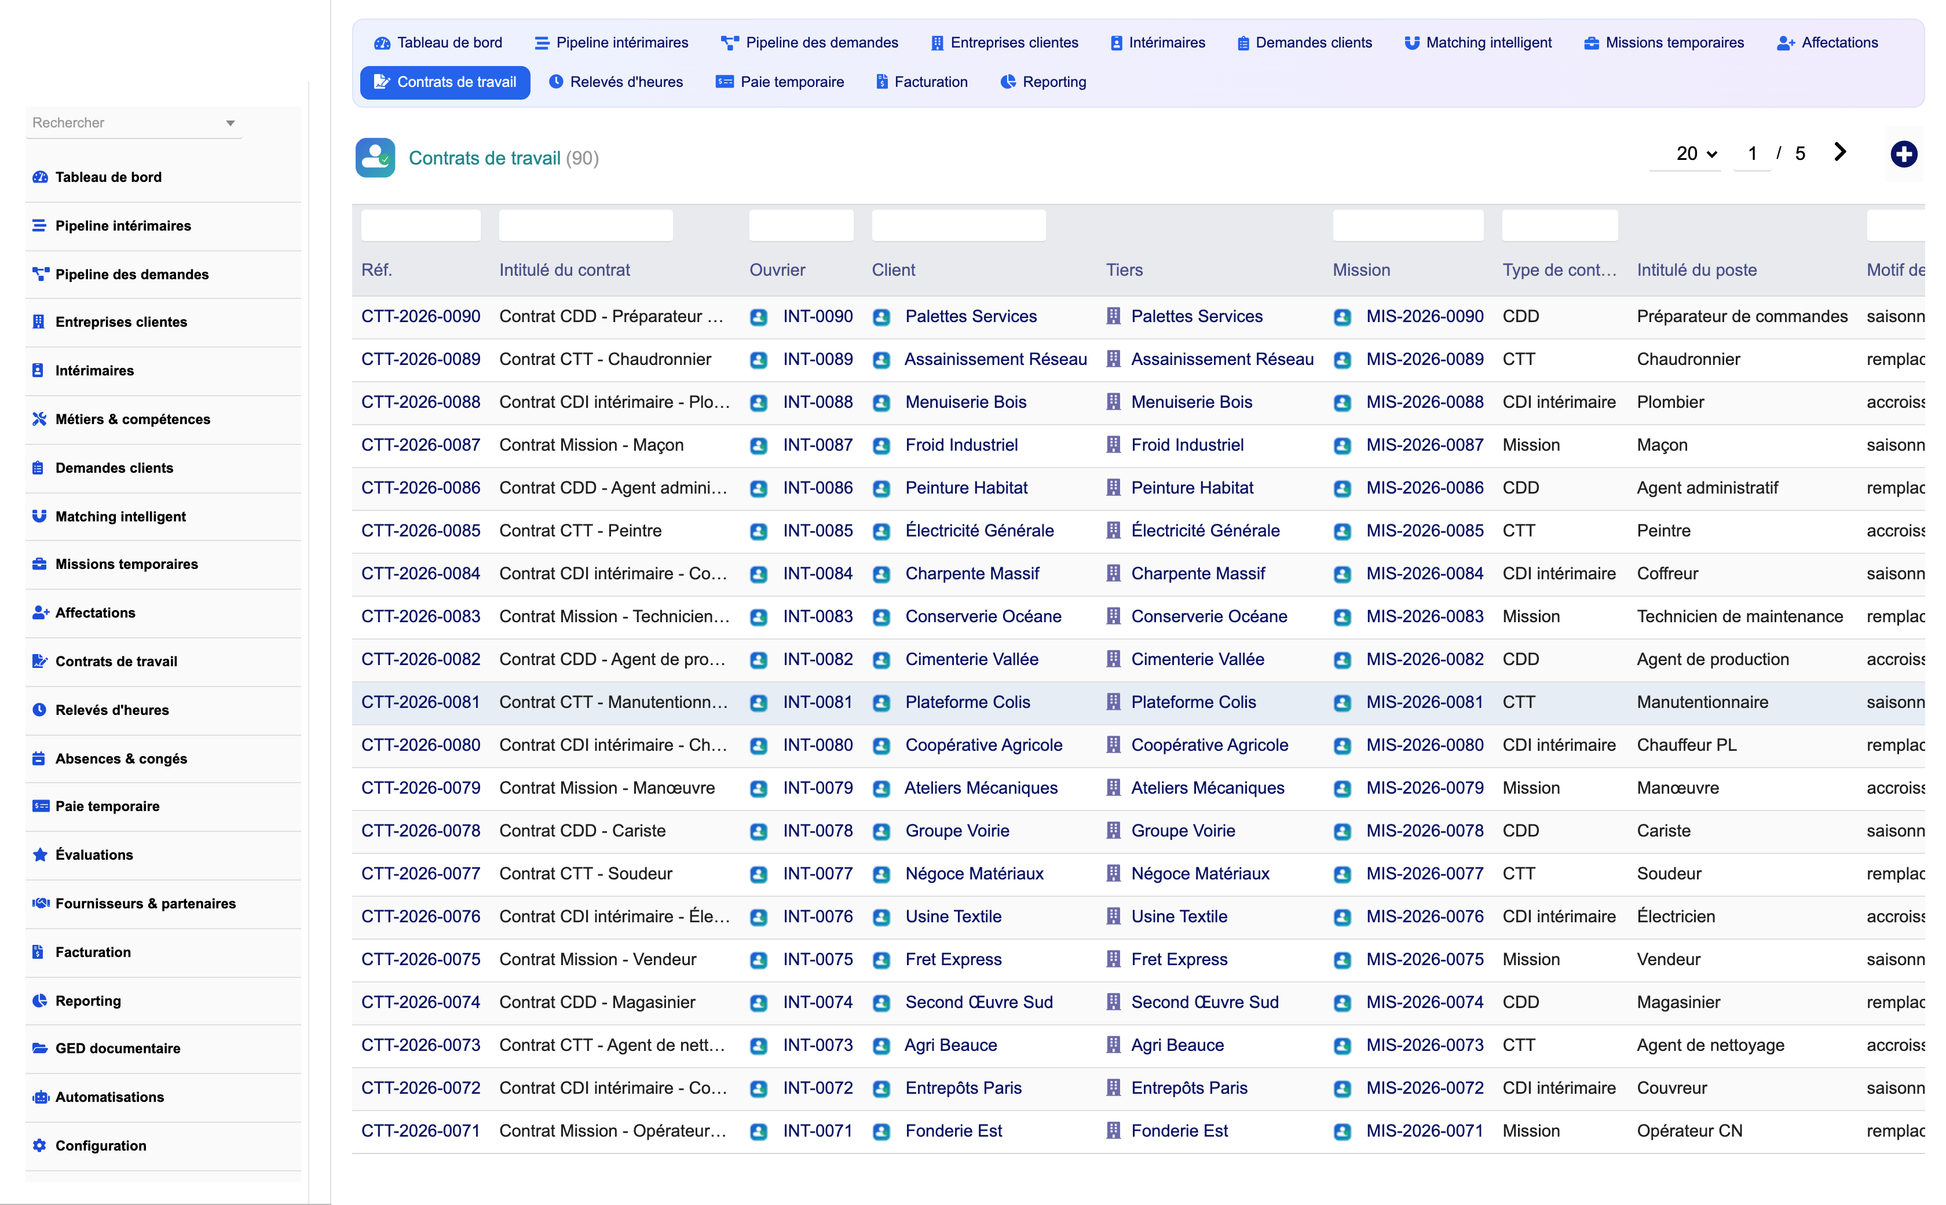Click CDI intérimaire in CTT-2026-0080 row
Viewport: 1946px width, 1205px height.
coord(1559,745)
